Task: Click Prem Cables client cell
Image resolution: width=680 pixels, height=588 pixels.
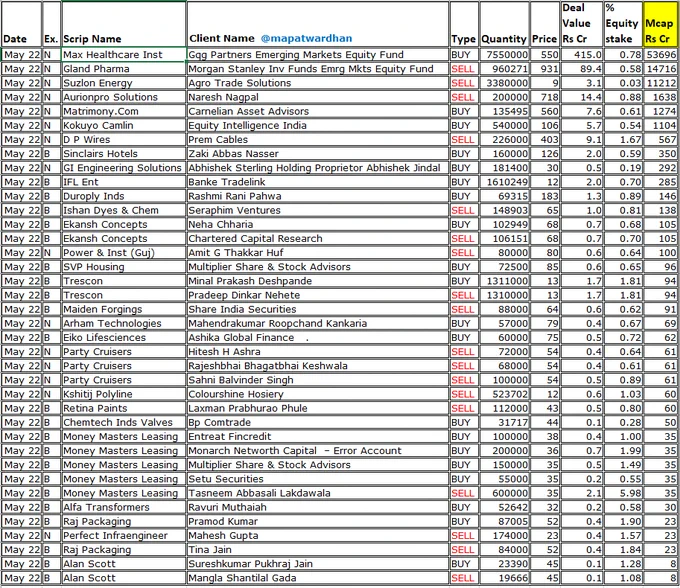Action: click(318, 140)
